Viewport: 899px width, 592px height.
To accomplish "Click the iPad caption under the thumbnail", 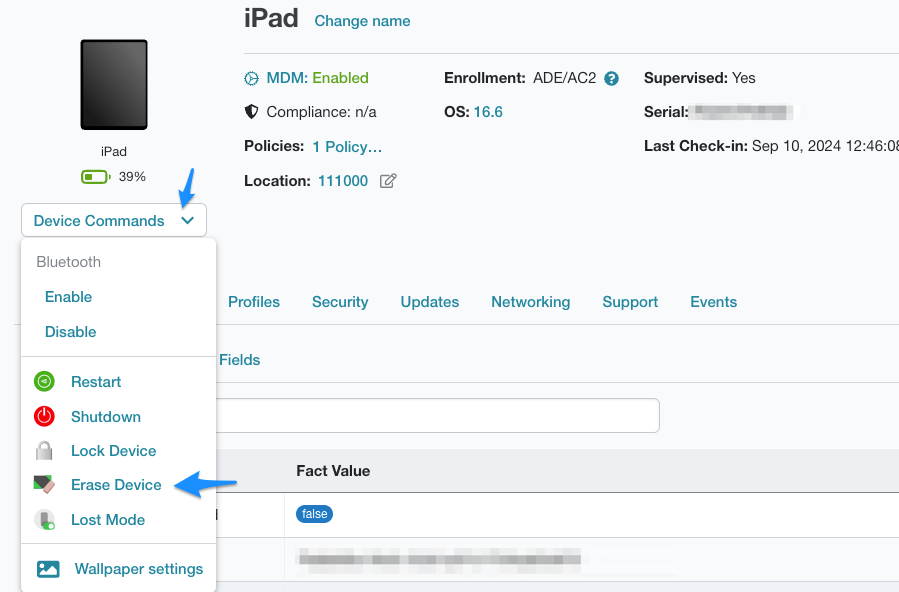I will coord(114,152).
